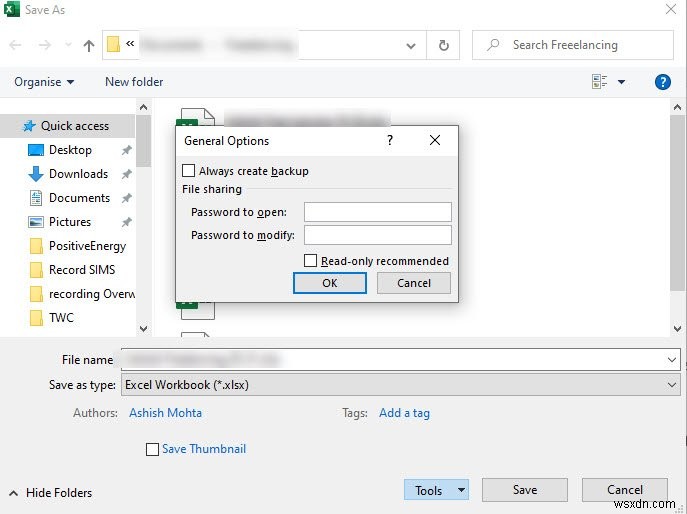The image size is (687, 514).
Task: Unpin Pictures using its pin icon
Action: (x=127, y=222)
